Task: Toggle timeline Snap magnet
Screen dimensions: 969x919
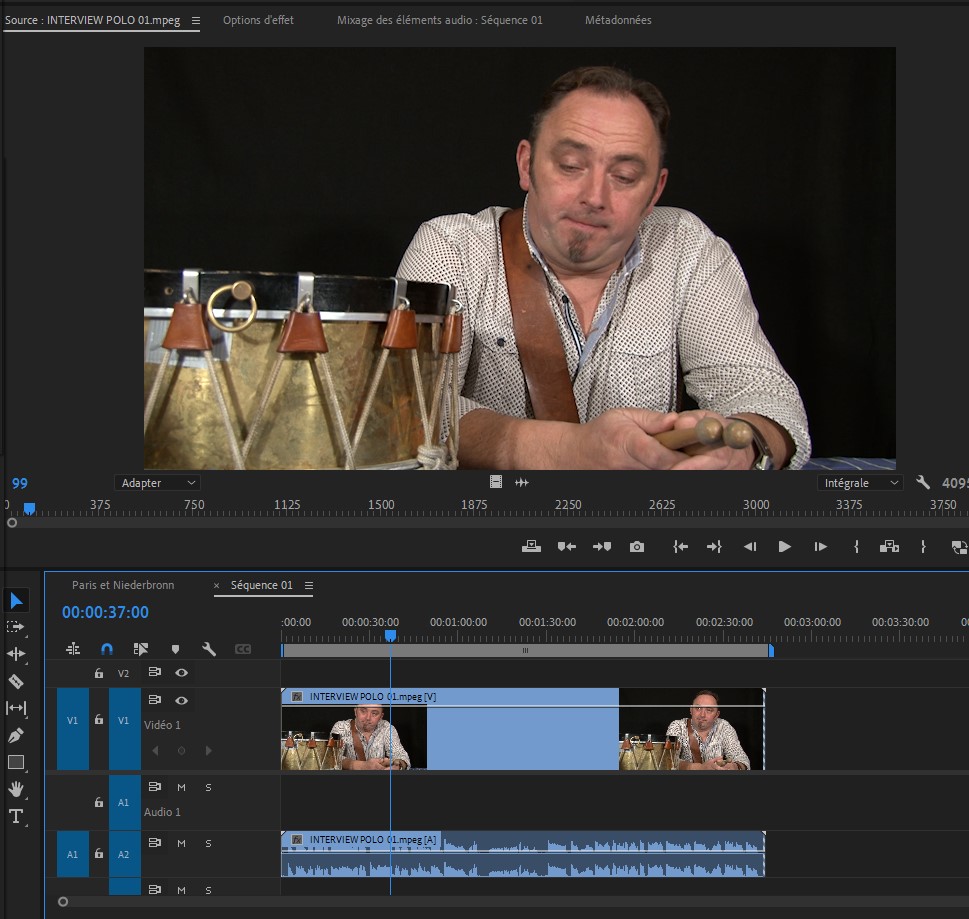Action: coord(107,649)
